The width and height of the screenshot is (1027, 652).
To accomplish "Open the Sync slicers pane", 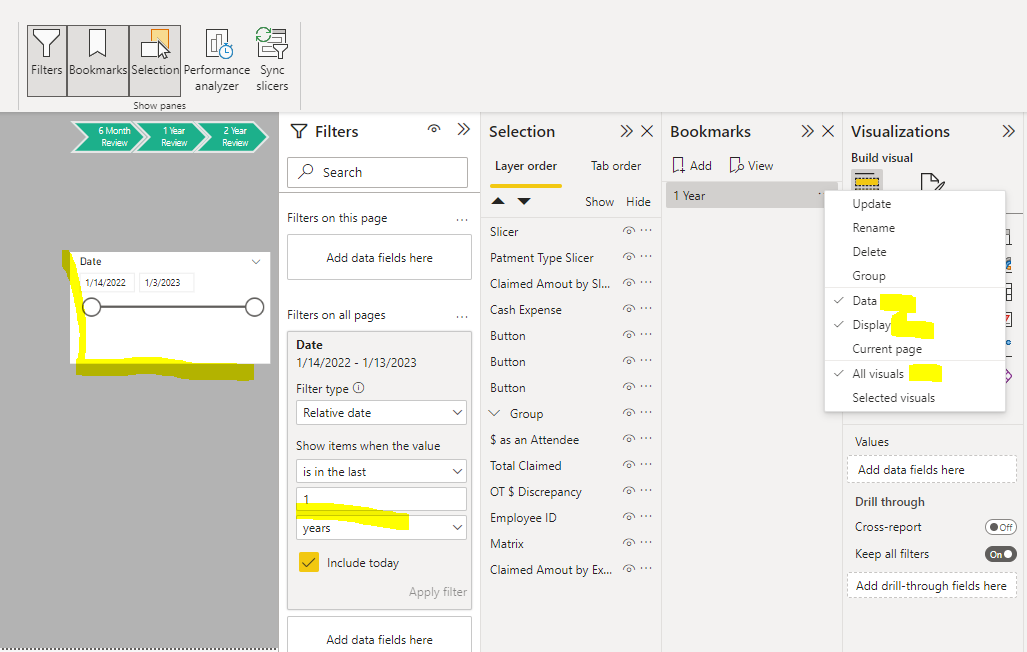I will [272, 60].
